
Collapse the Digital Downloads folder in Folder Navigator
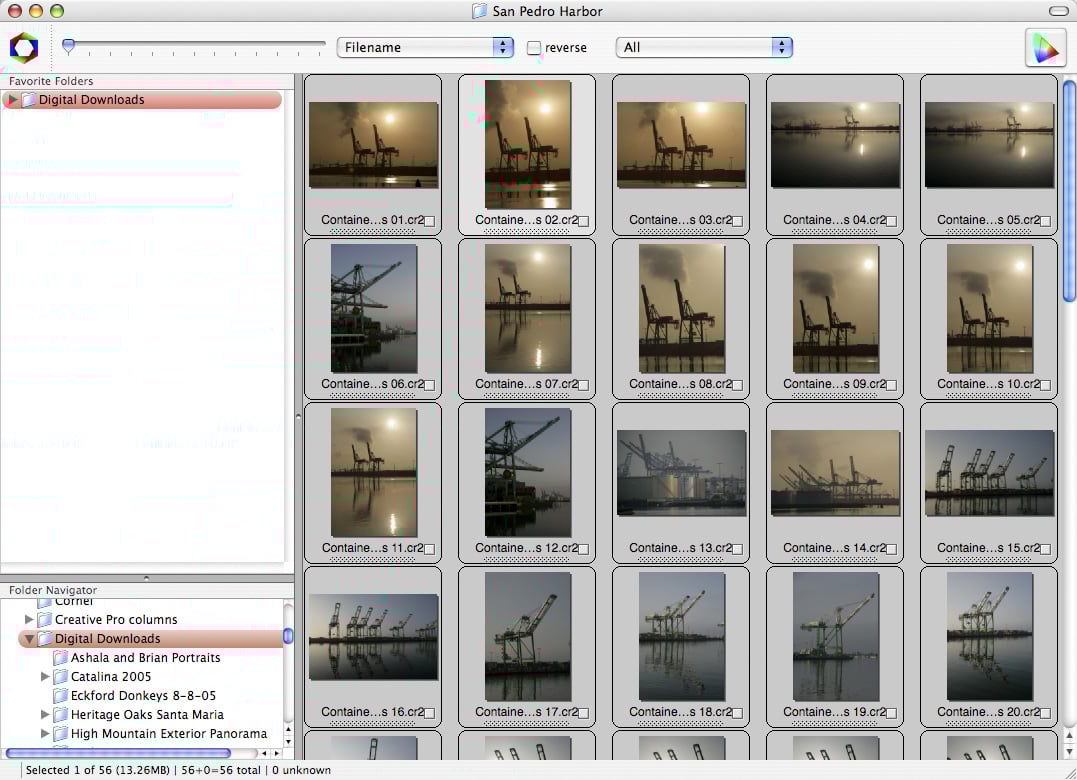pos(29,639)
